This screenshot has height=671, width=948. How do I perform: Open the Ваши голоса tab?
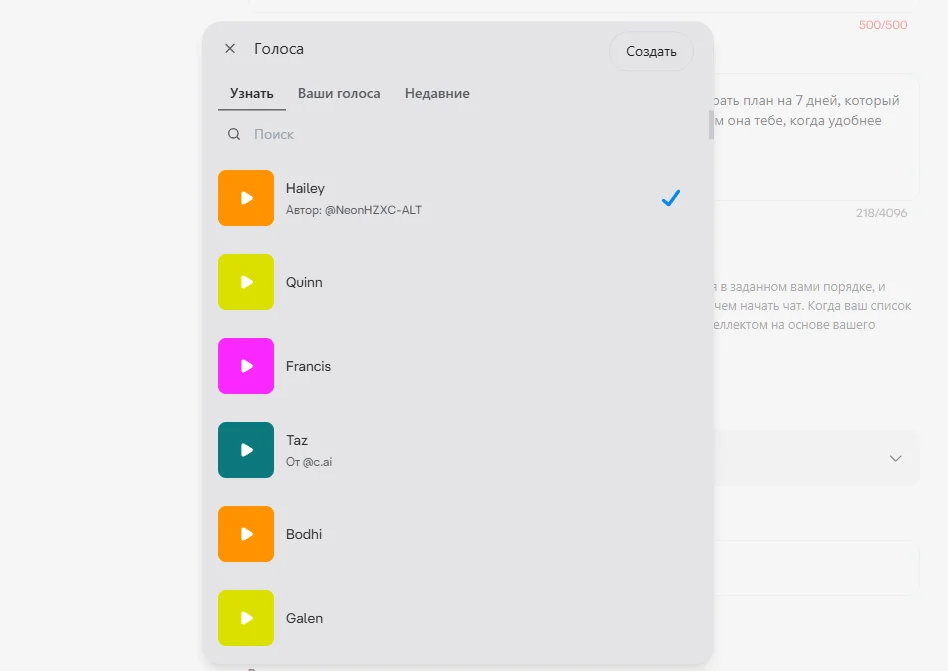point(339,94)
